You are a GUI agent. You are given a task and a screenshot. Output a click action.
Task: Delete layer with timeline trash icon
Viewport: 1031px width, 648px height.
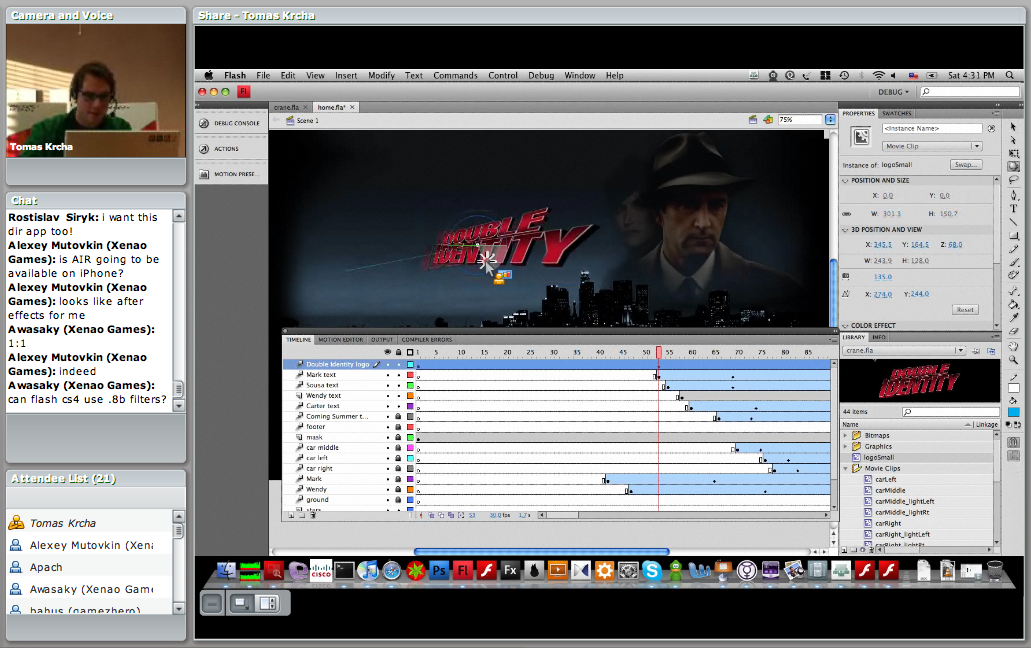313,515
